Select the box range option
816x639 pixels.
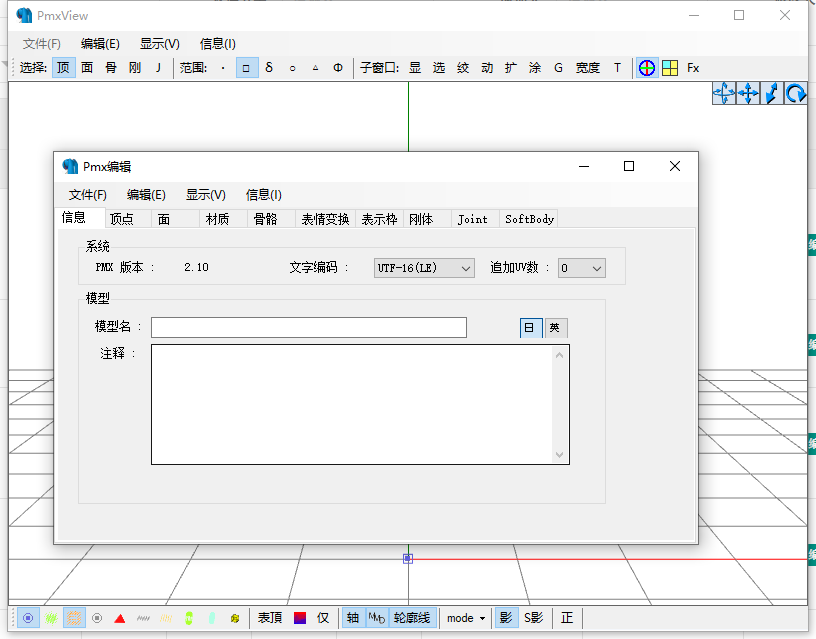tap(247, 68)
